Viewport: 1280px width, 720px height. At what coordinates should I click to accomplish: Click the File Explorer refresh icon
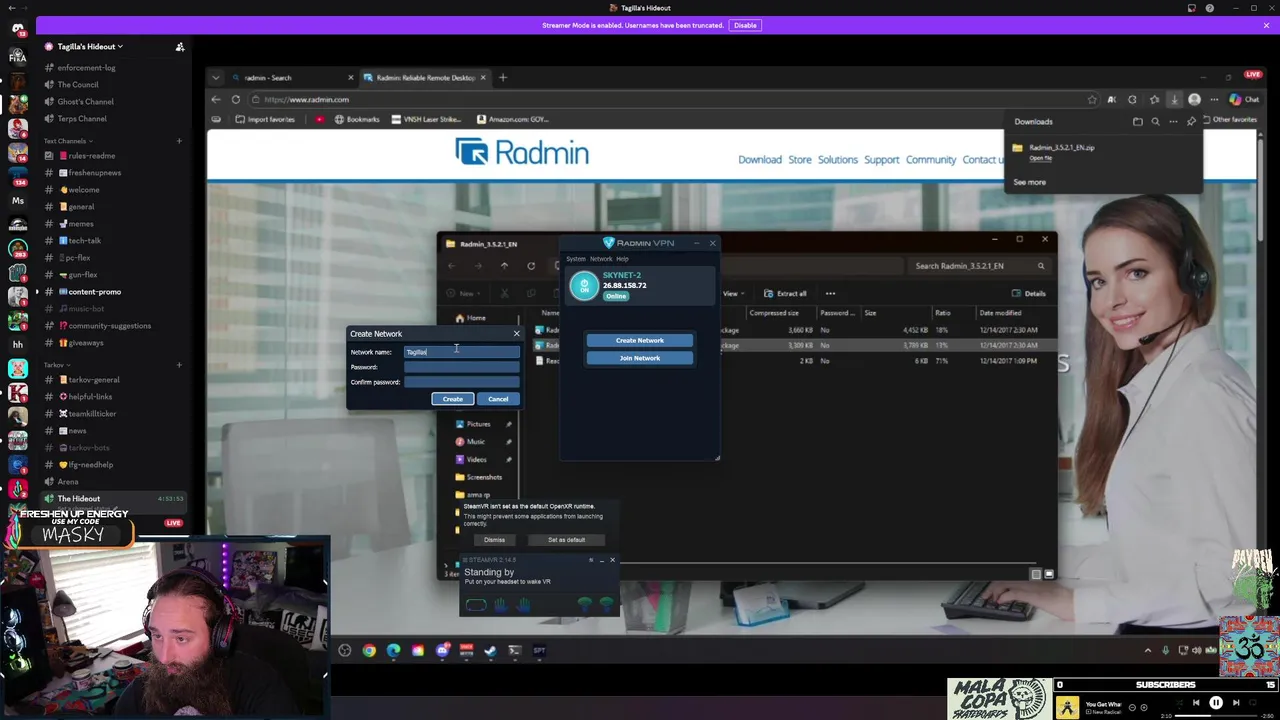pos(531,266)
